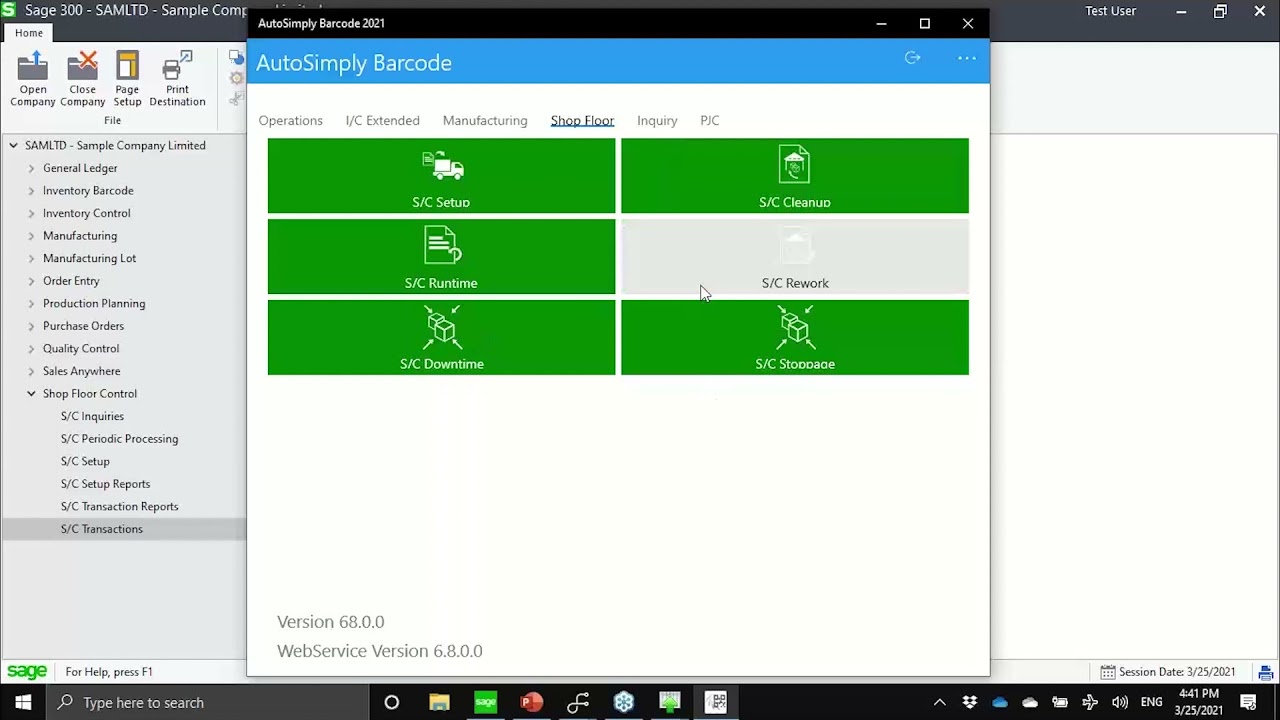Expand the Sales Anywhere node
1280x720 pixels.
pos(31,371)
